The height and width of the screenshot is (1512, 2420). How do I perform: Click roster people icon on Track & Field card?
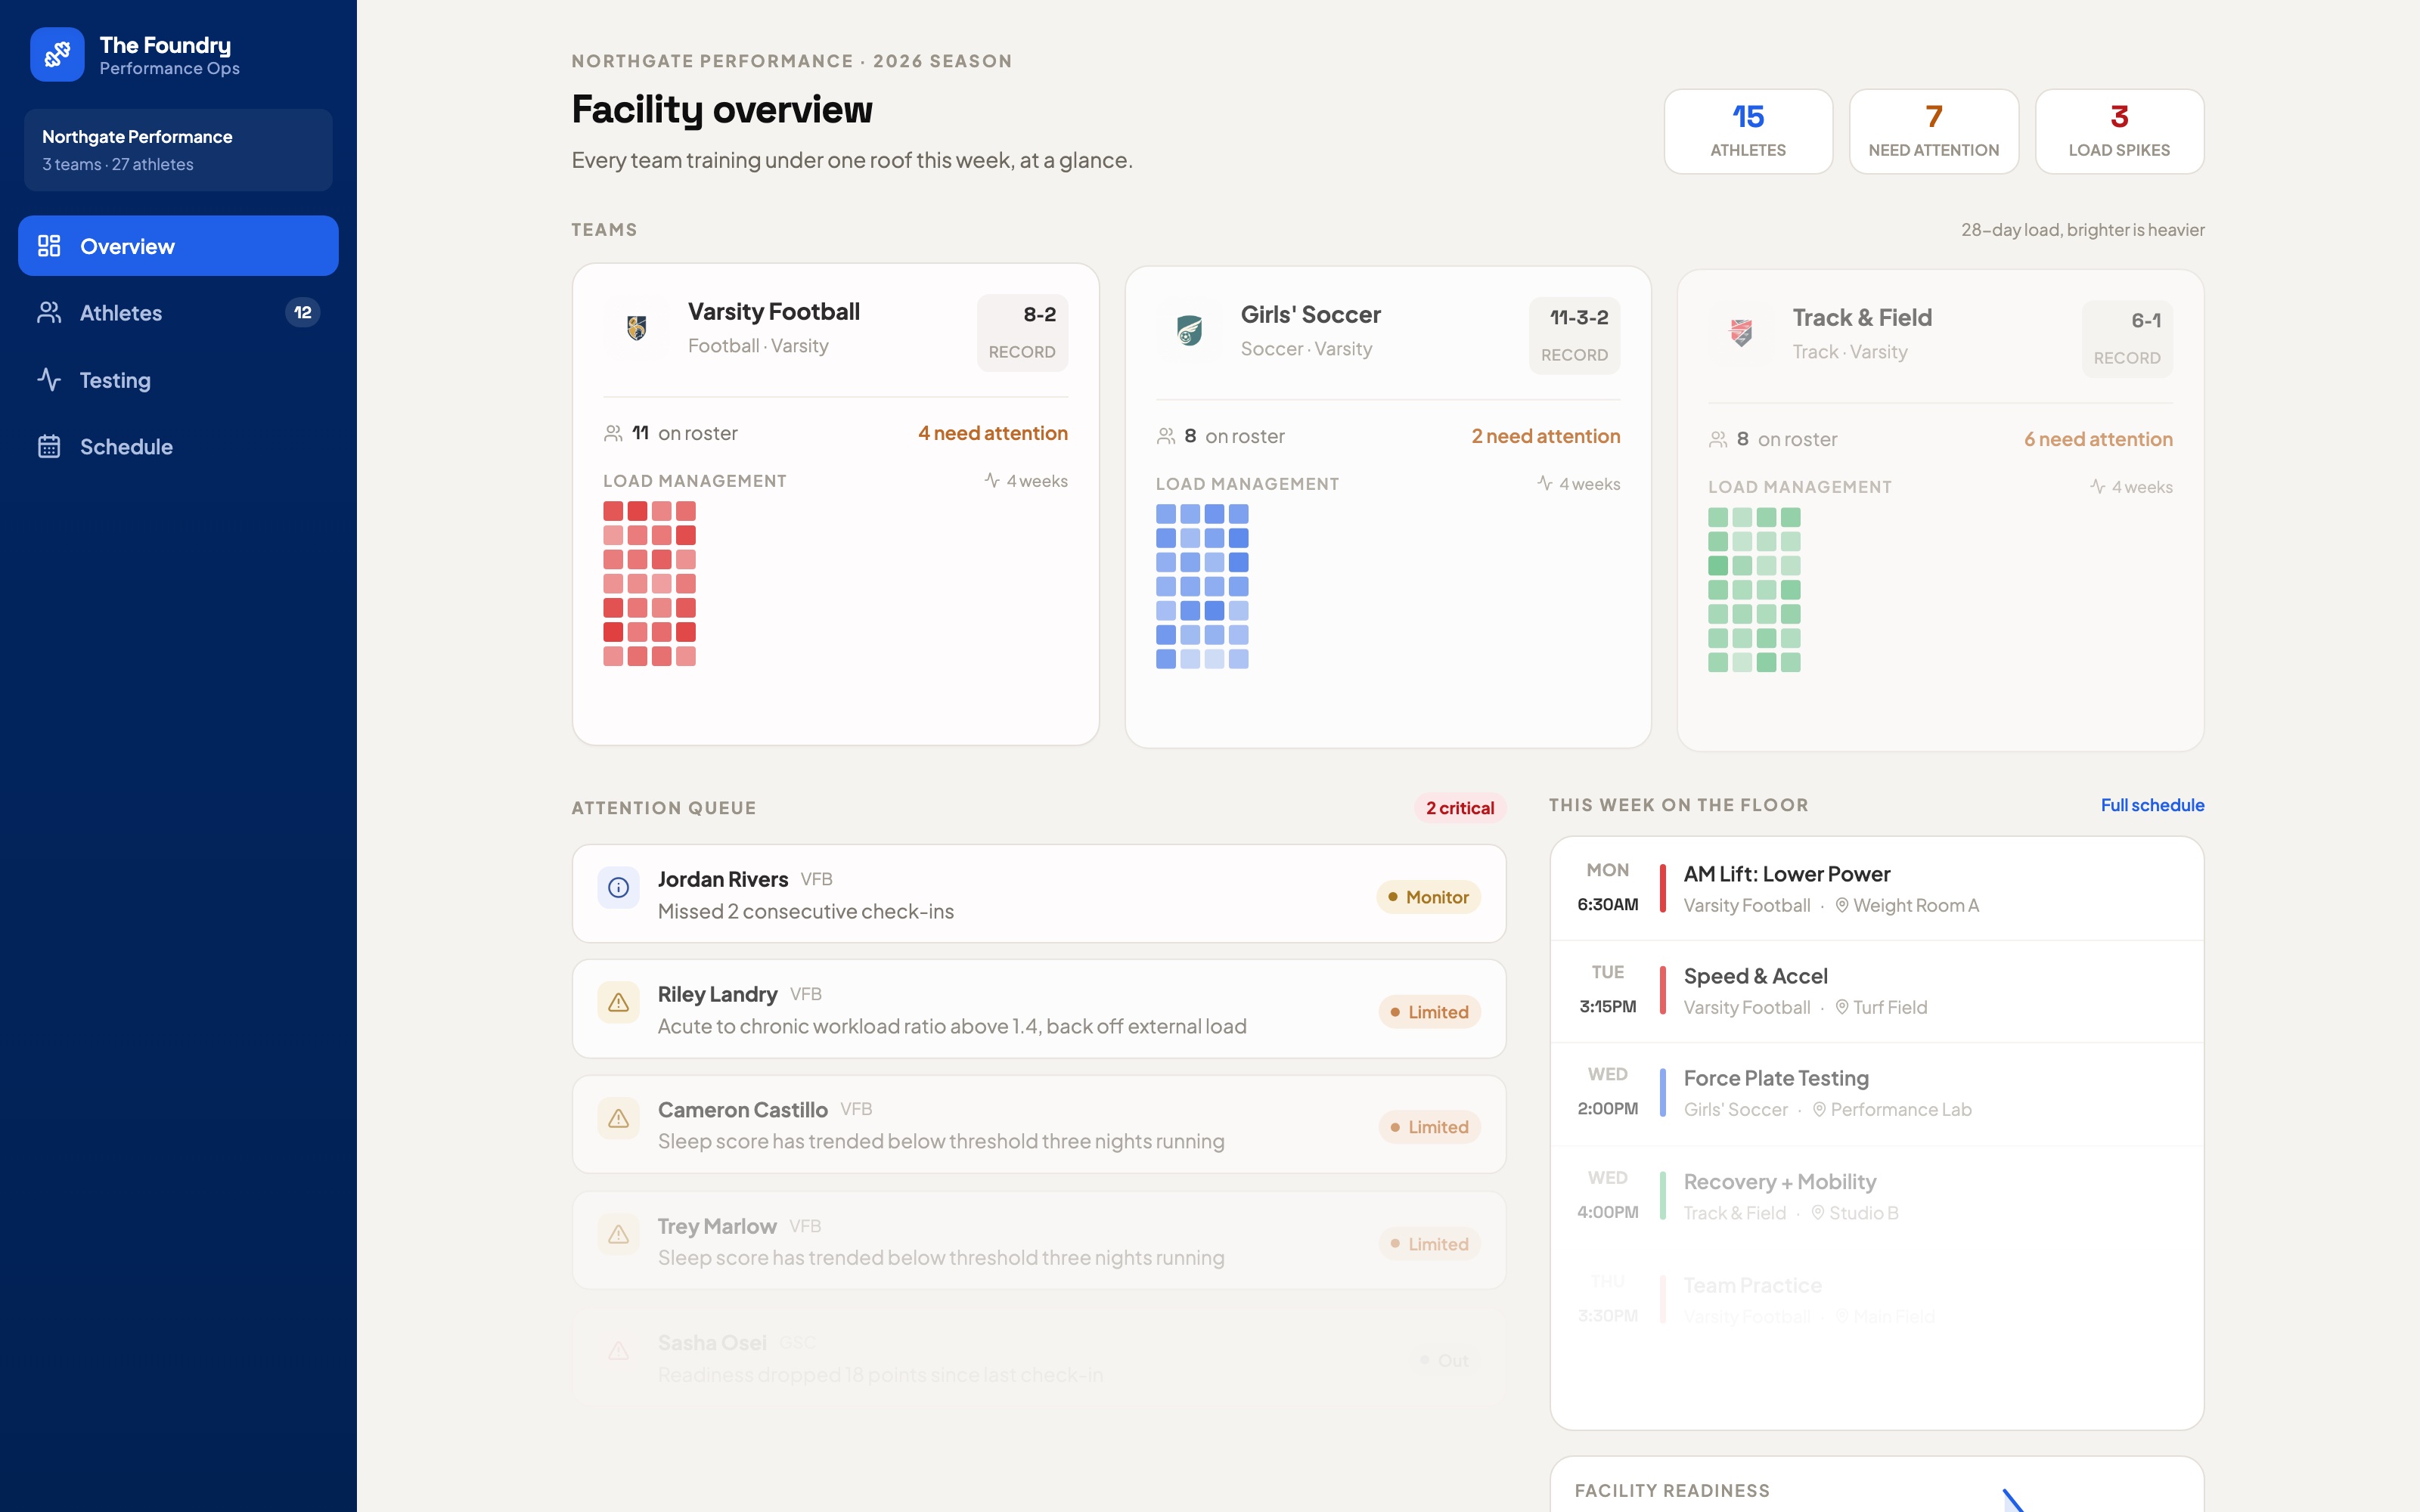(x=1718, y=439)
